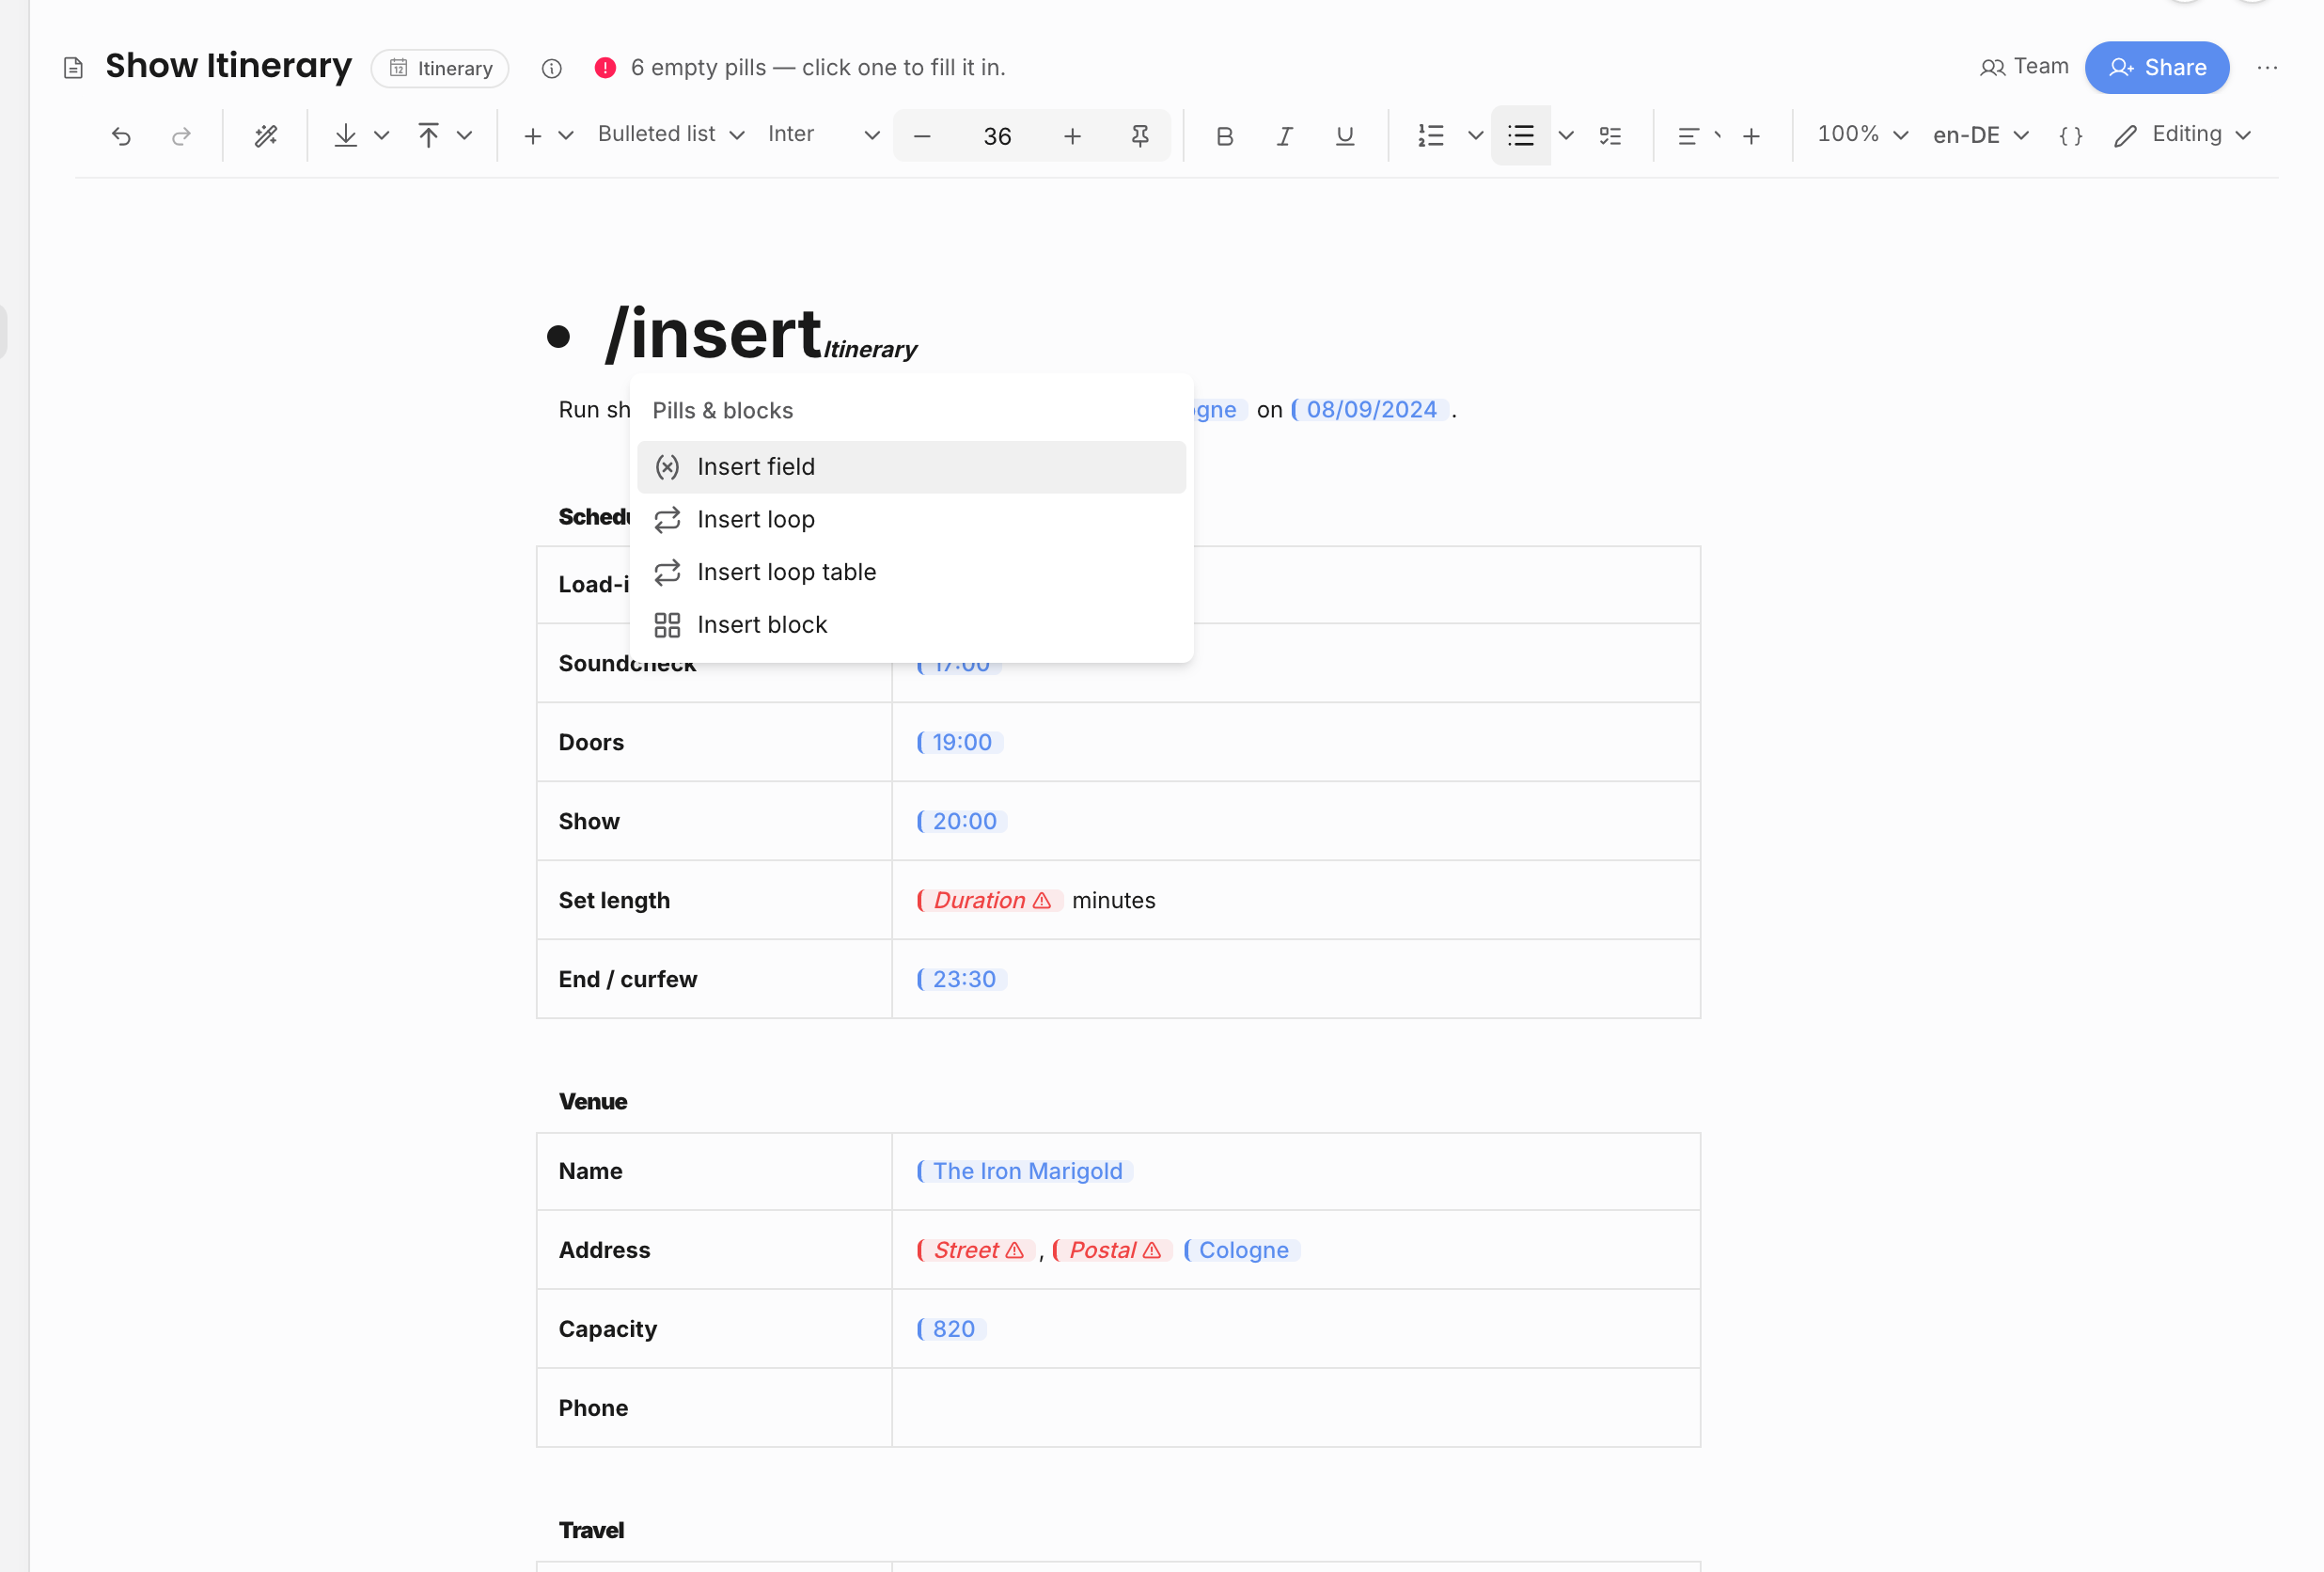2324x1572 pixels.
Task: Expand the upload options chevron
Action: [464, 135]
